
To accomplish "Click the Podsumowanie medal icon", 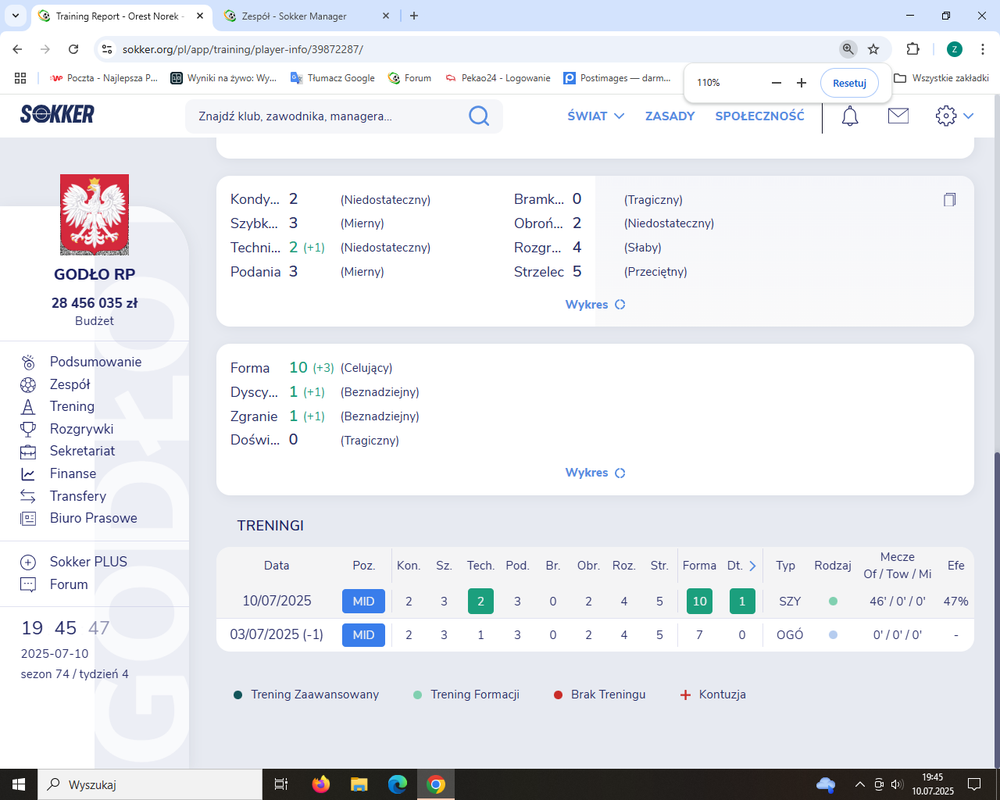I will point(28,362).
